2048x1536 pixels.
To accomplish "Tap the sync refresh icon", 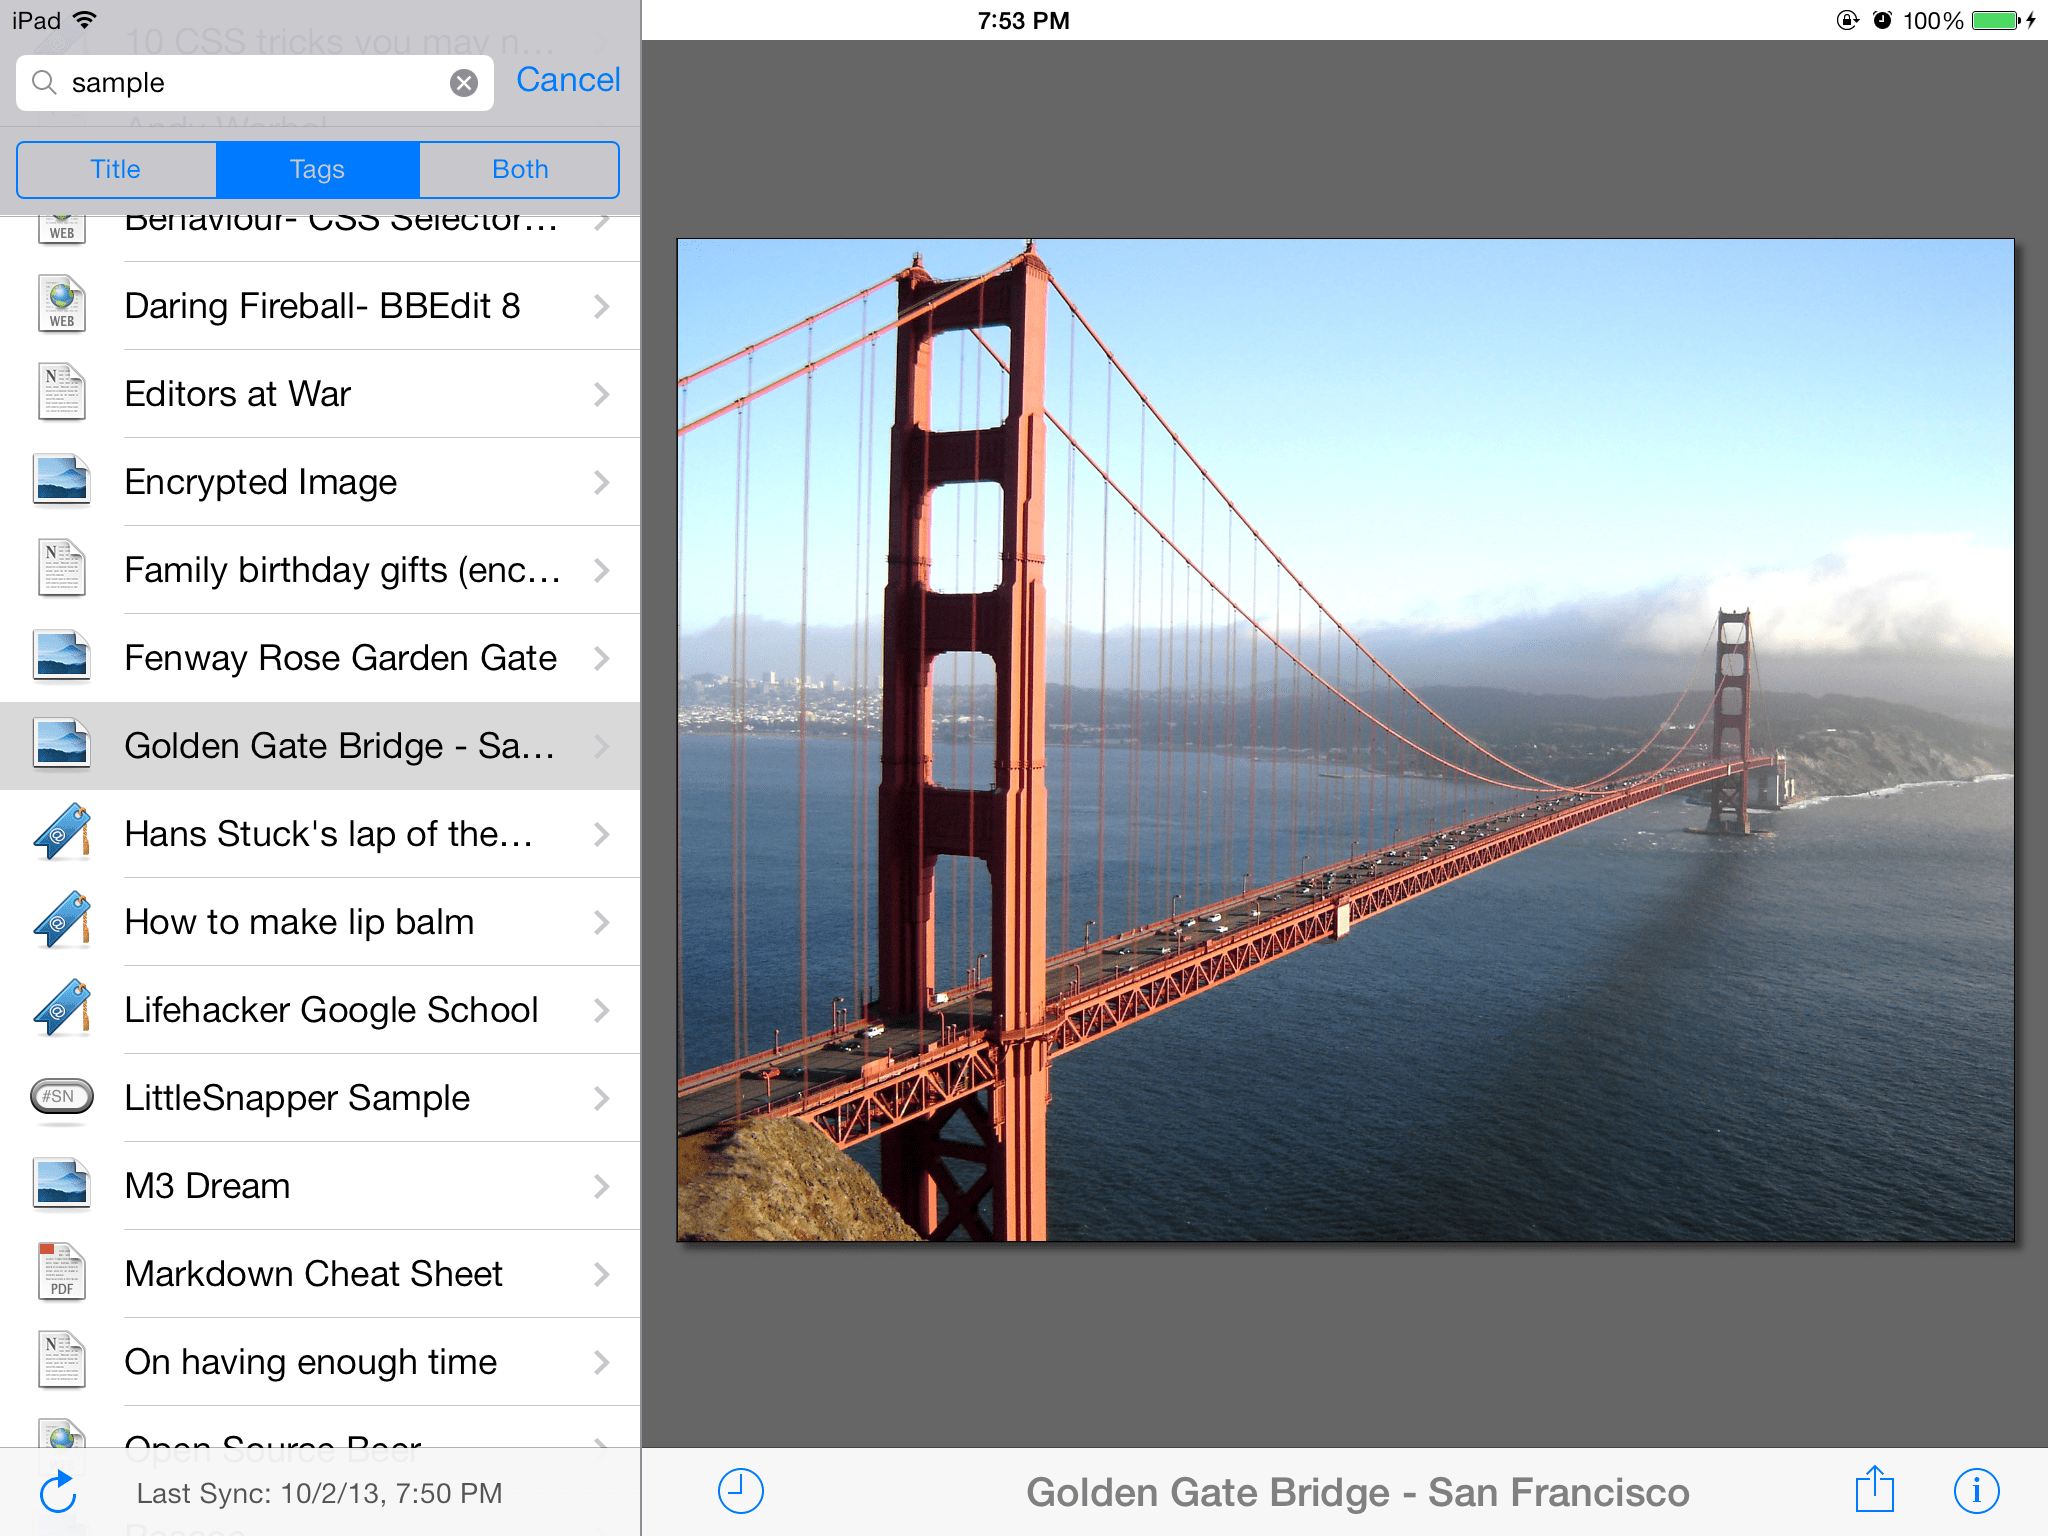I will [58, 1492].
